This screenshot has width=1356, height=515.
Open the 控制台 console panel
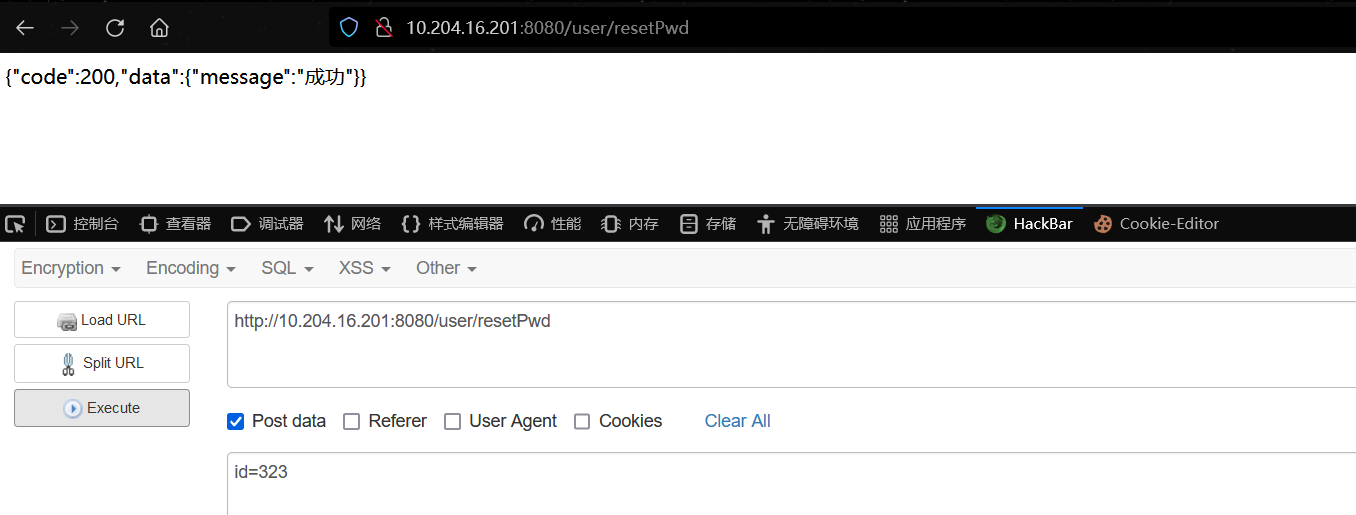[x=83, y=224]
